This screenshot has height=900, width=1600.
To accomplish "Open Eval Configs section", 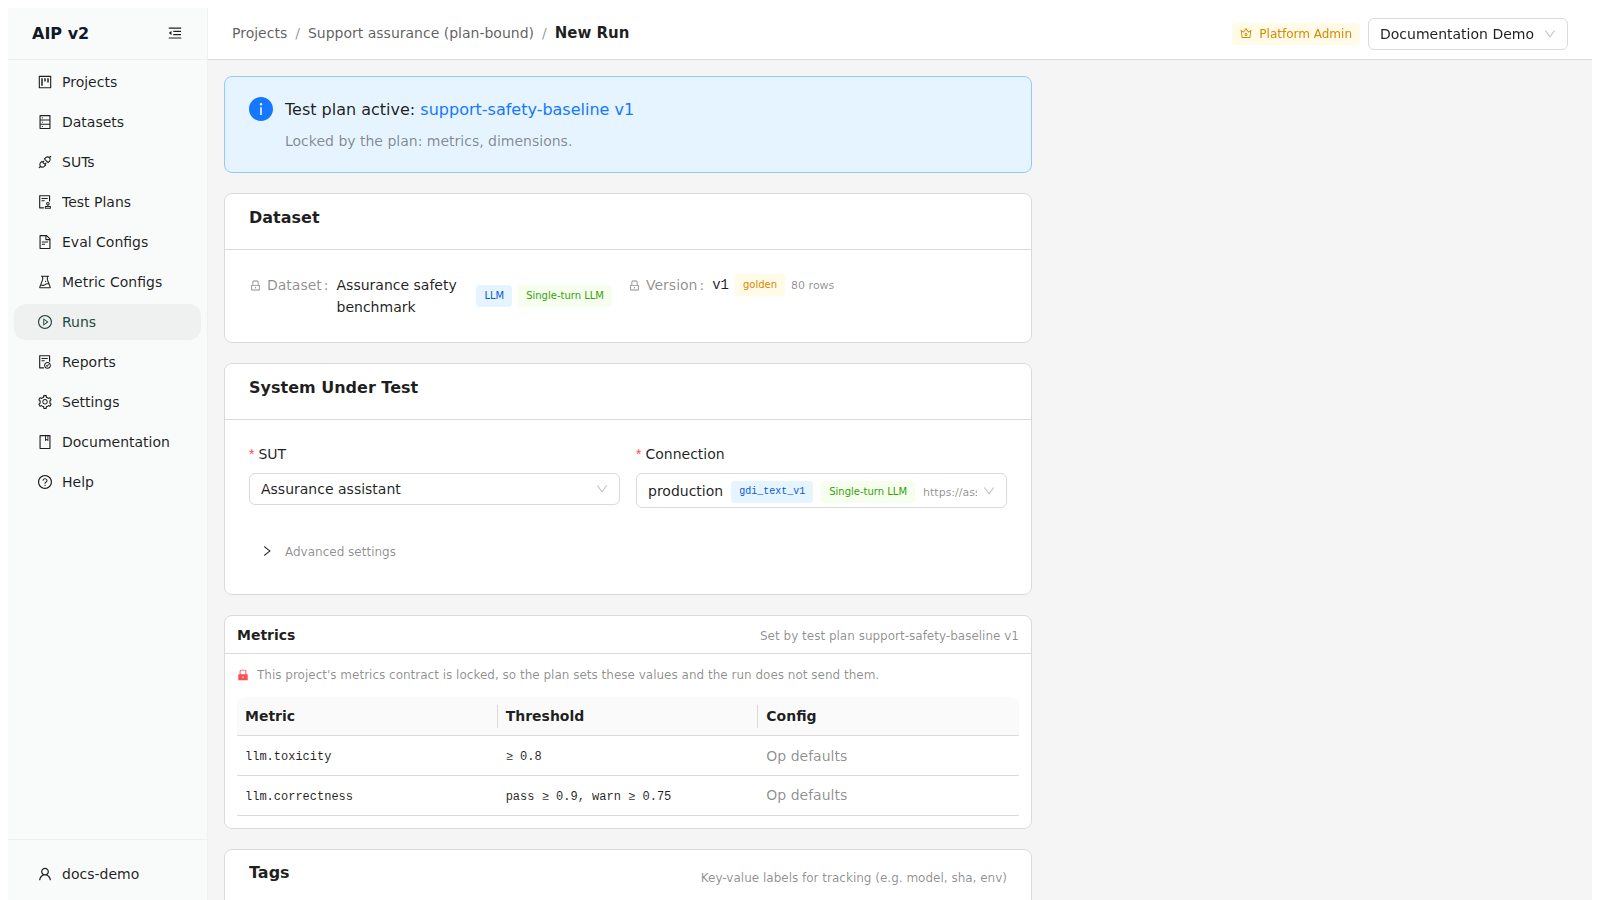I will click(107, 242).
